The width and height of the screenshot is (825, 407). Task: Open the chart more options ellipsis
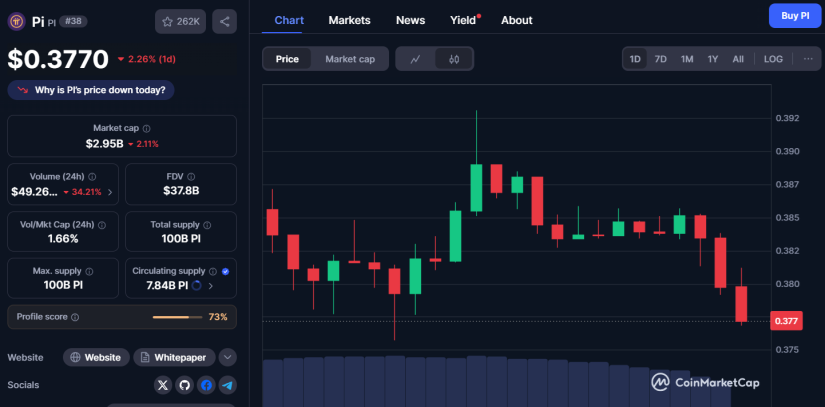pyautogui.click(x=808, y=59)
